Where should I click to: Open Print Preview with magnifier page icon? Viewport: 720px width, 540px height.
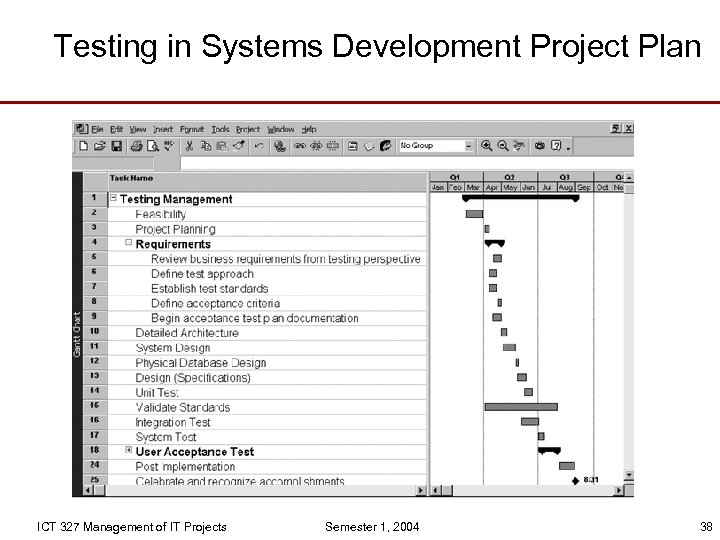152,146
